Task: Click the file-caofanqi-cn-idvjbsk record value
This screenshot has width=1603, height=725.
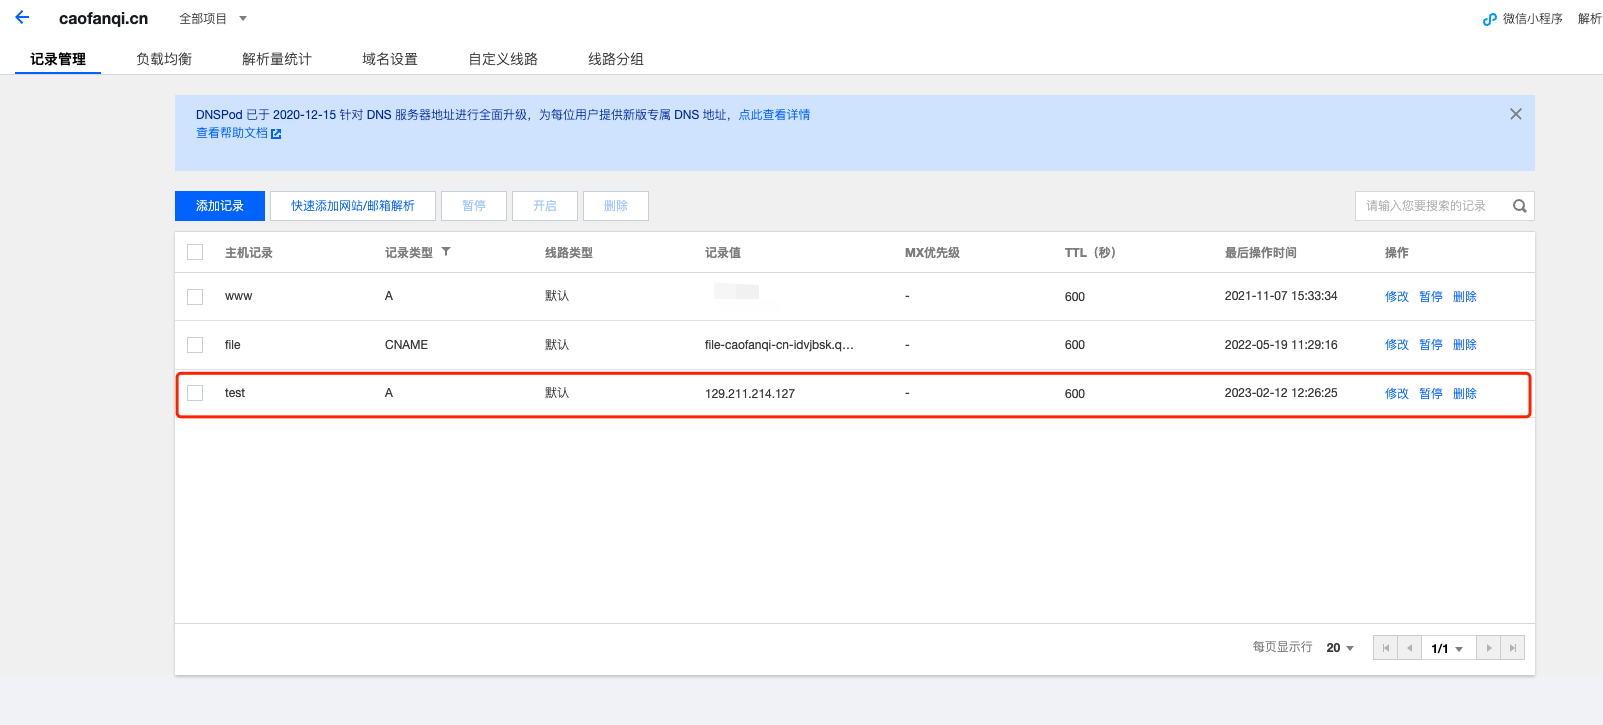Action: click(x=779, y=345)
